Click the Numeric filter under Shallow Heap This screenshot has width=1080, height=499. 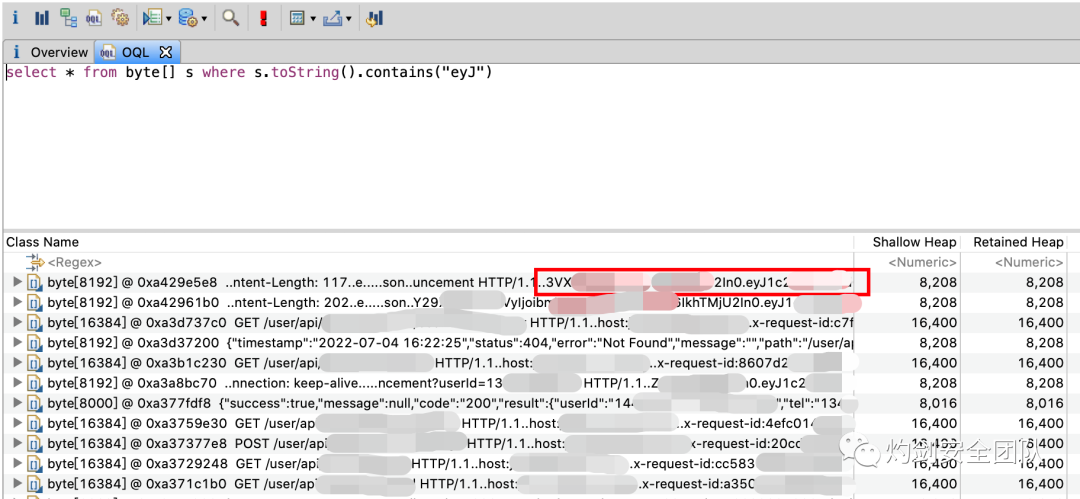click(x=922, y=263)
